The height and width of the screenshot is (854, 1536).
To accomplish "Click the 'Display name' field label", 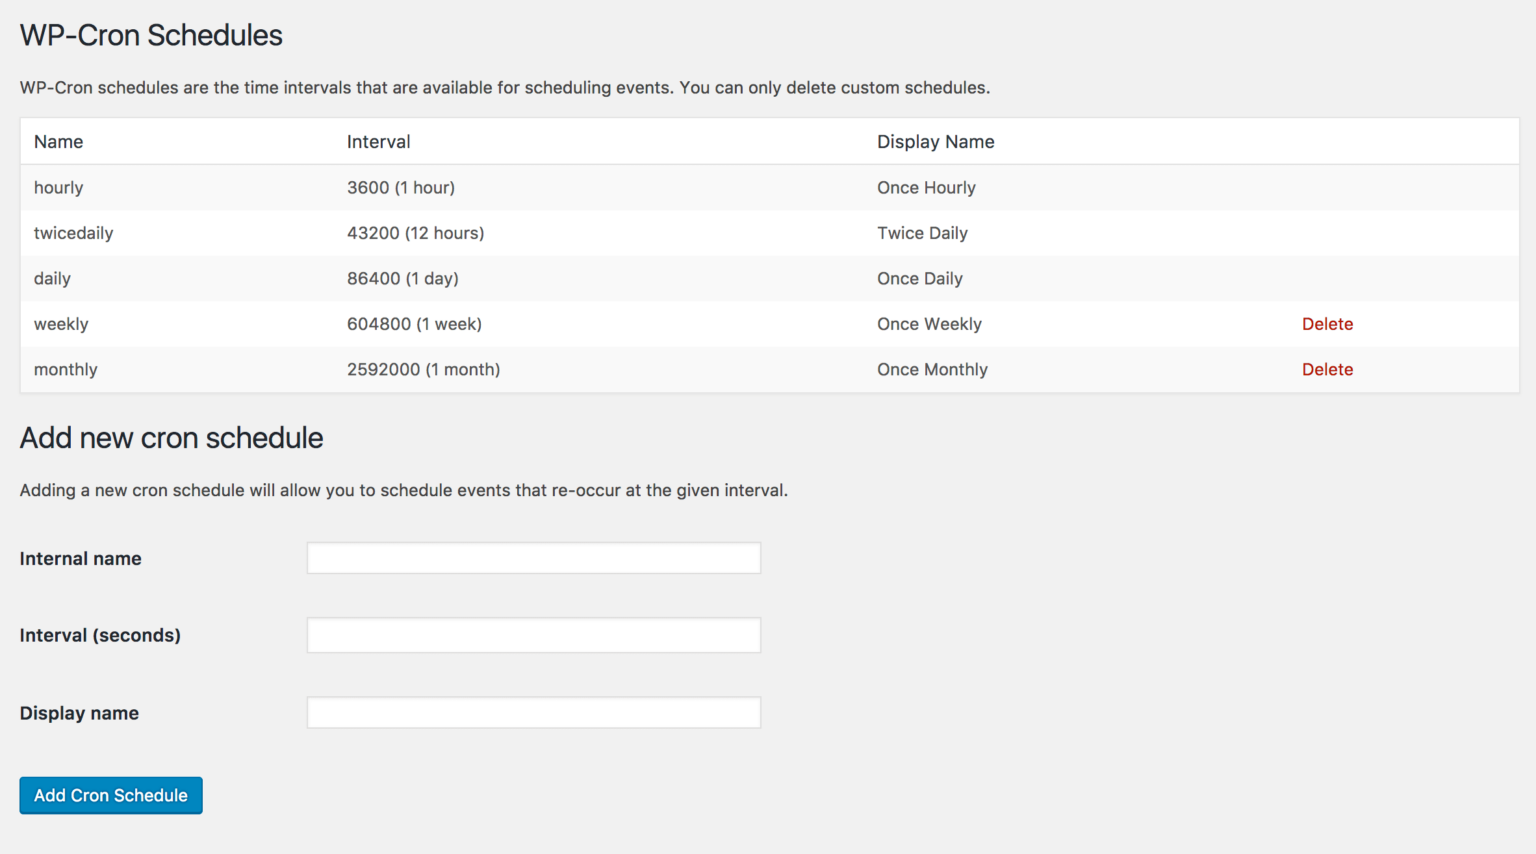I will [79, 713].
